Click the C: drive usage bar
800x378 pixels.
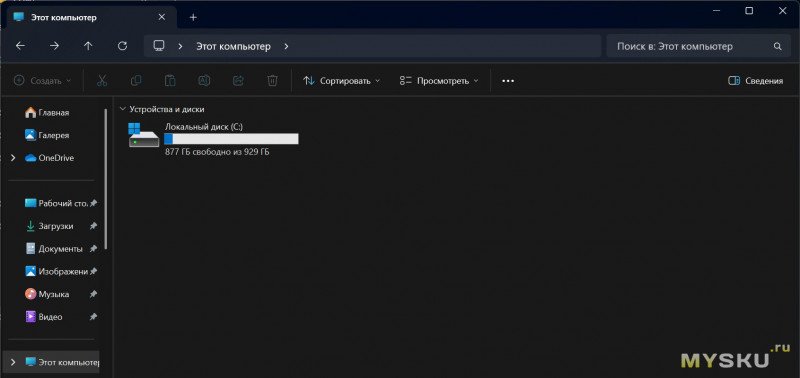[x=231, y=139]
